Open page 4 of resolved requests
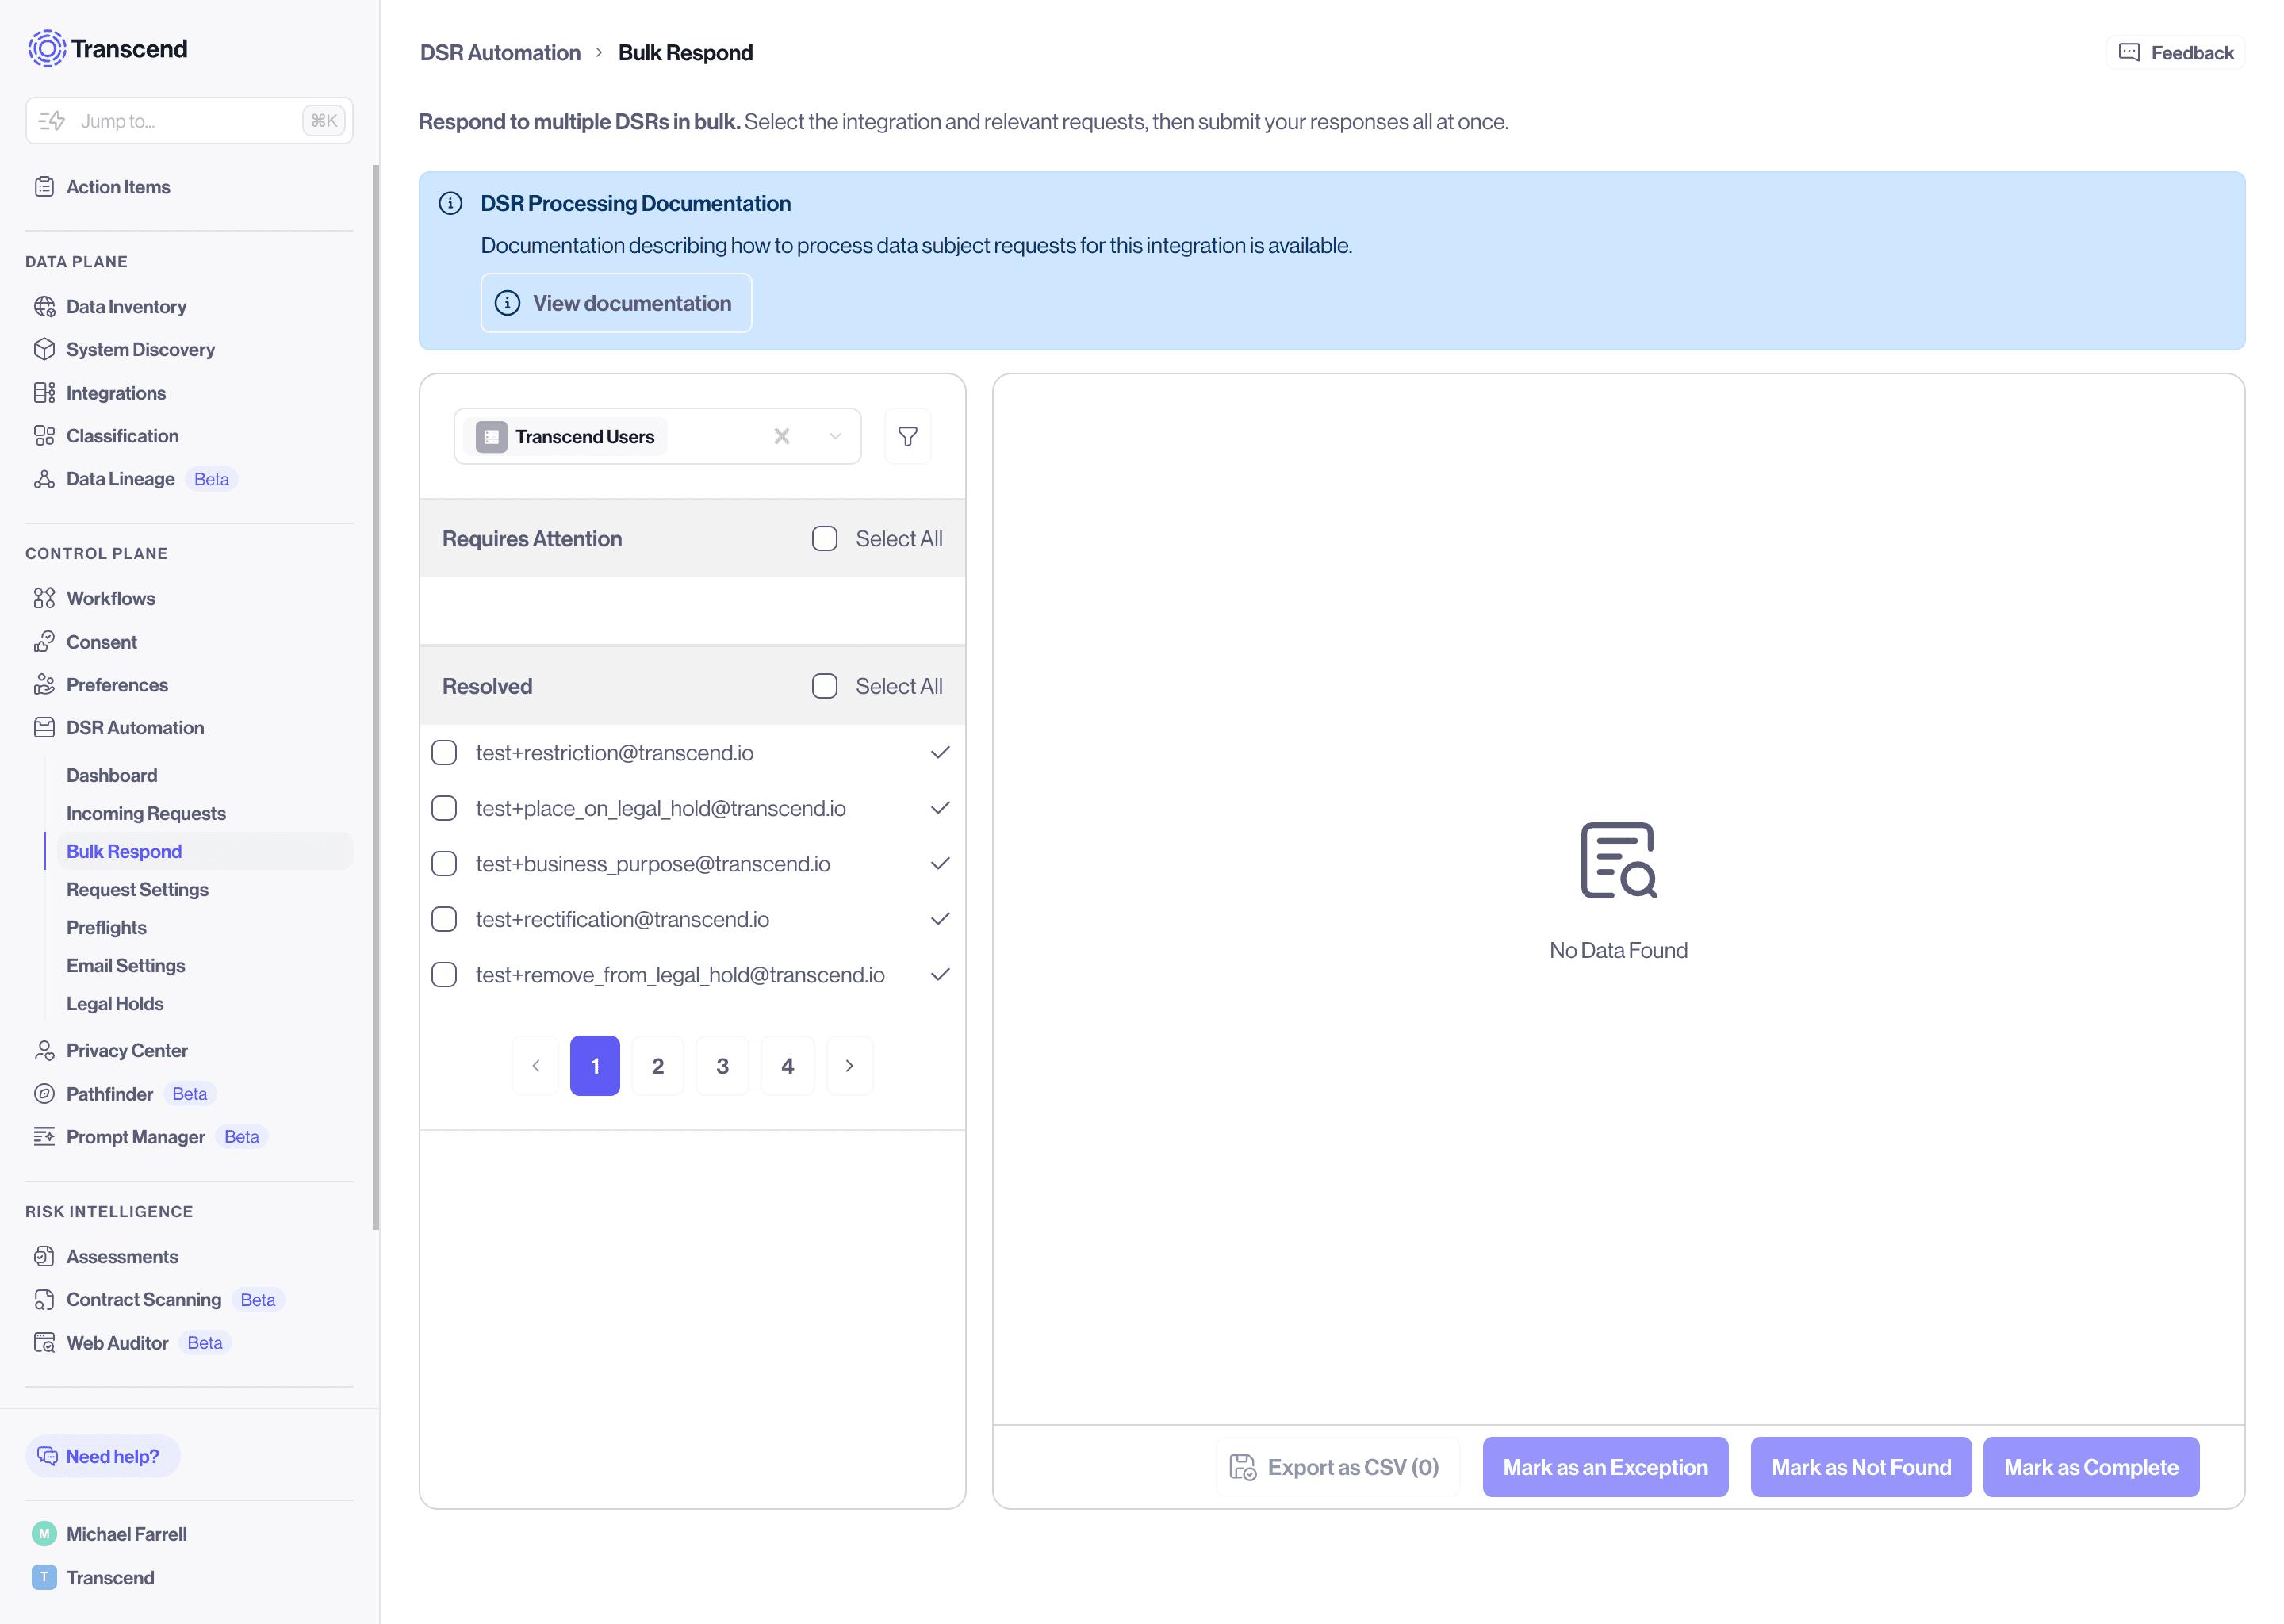 click(x=788, y=1066)
